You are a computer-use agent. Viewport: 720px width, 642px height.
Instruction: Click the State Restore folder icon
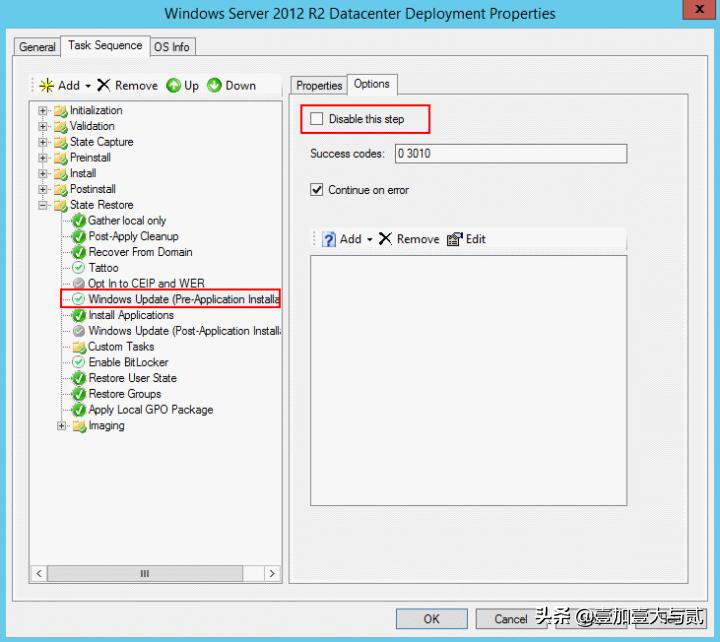coord(61,205)
